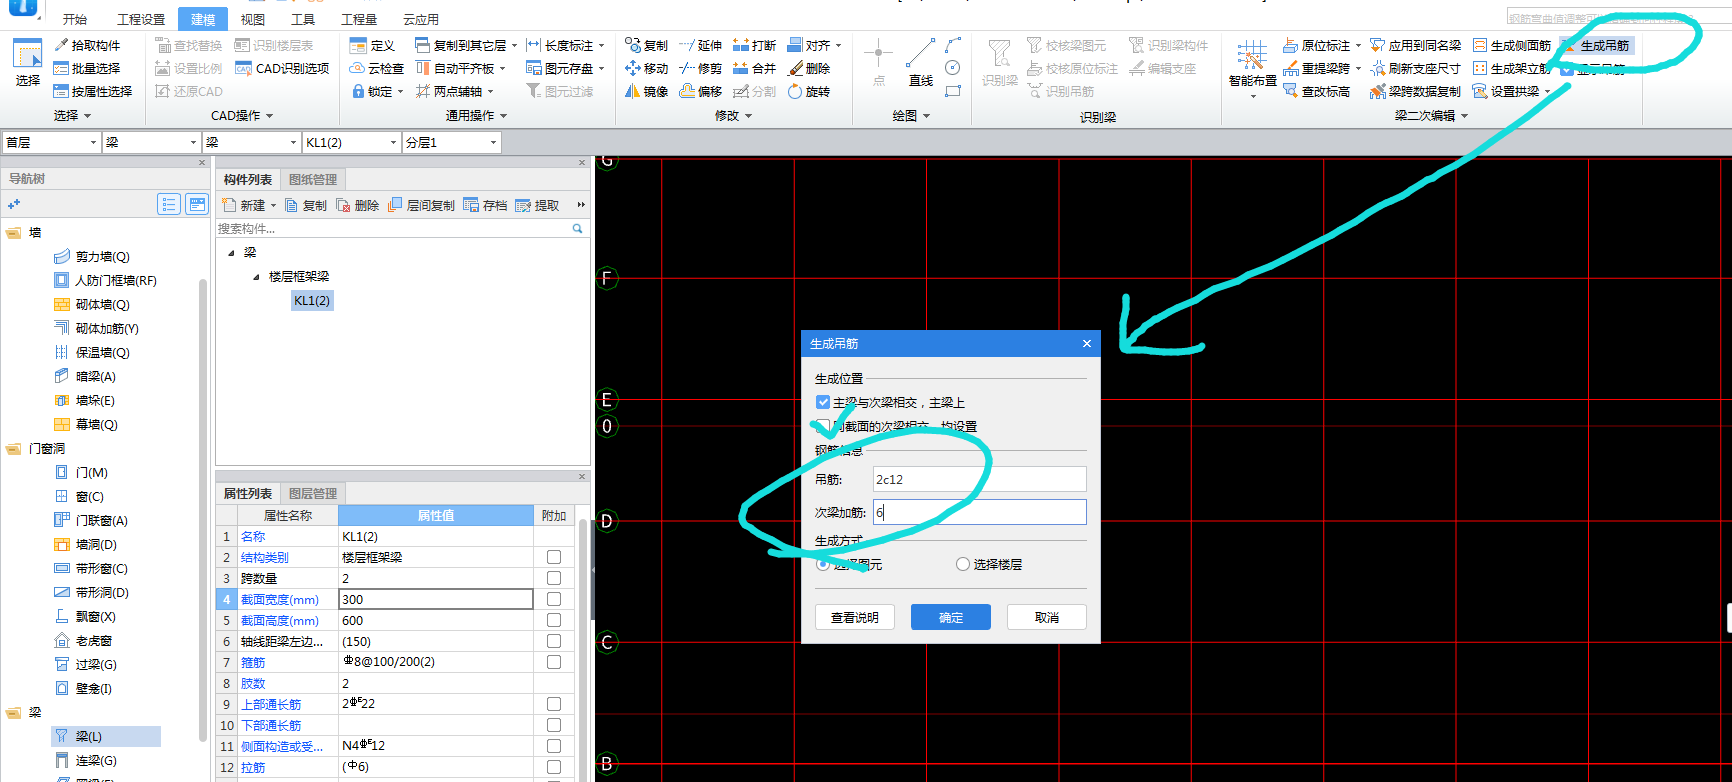Close the 生成吊筋 dialog
Viewport: 1732px width, 782px height.
pyautogui.click(x=1087, y=343)
